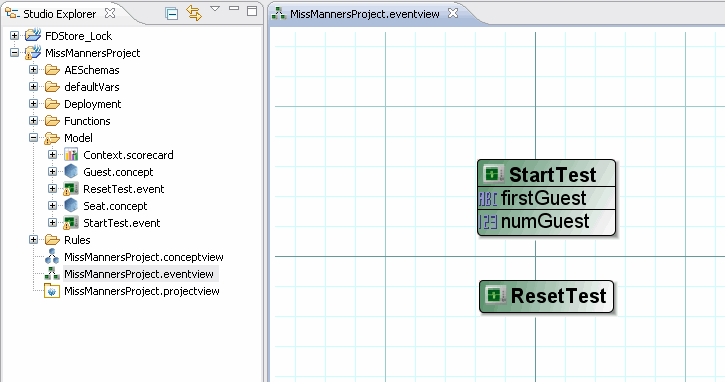Screen dimensions: 725x382
Task: Click the MissMannersProject project icon
Action: click(33, 52)
